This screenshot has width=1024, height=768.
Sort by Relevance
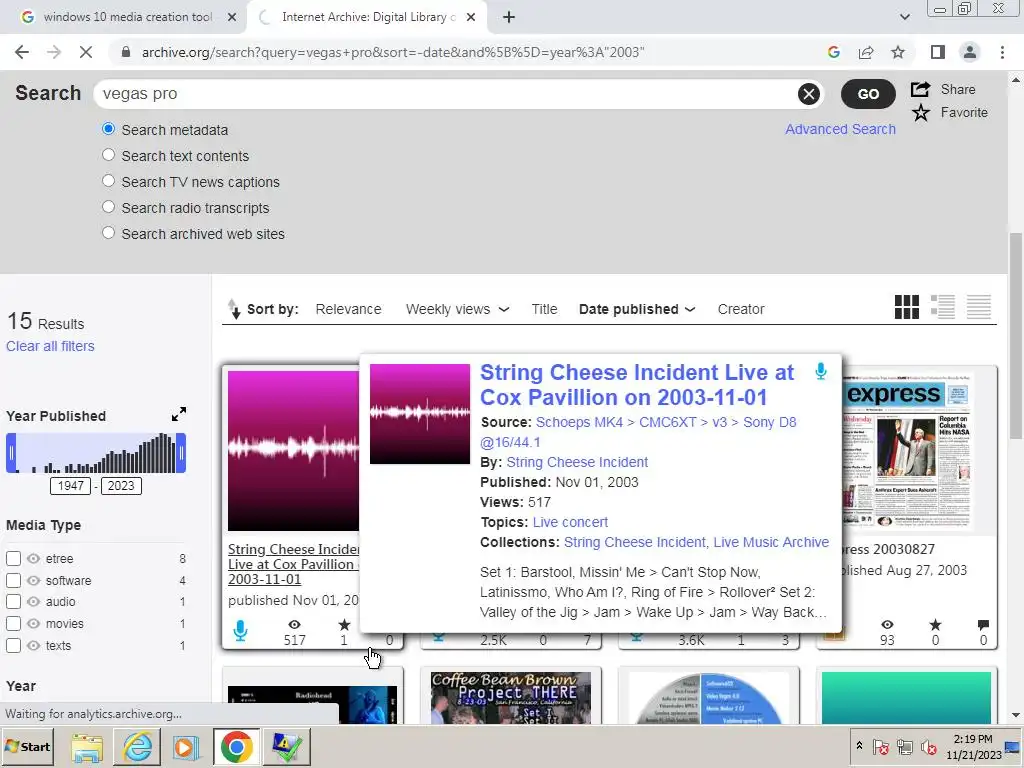[348, 309]
